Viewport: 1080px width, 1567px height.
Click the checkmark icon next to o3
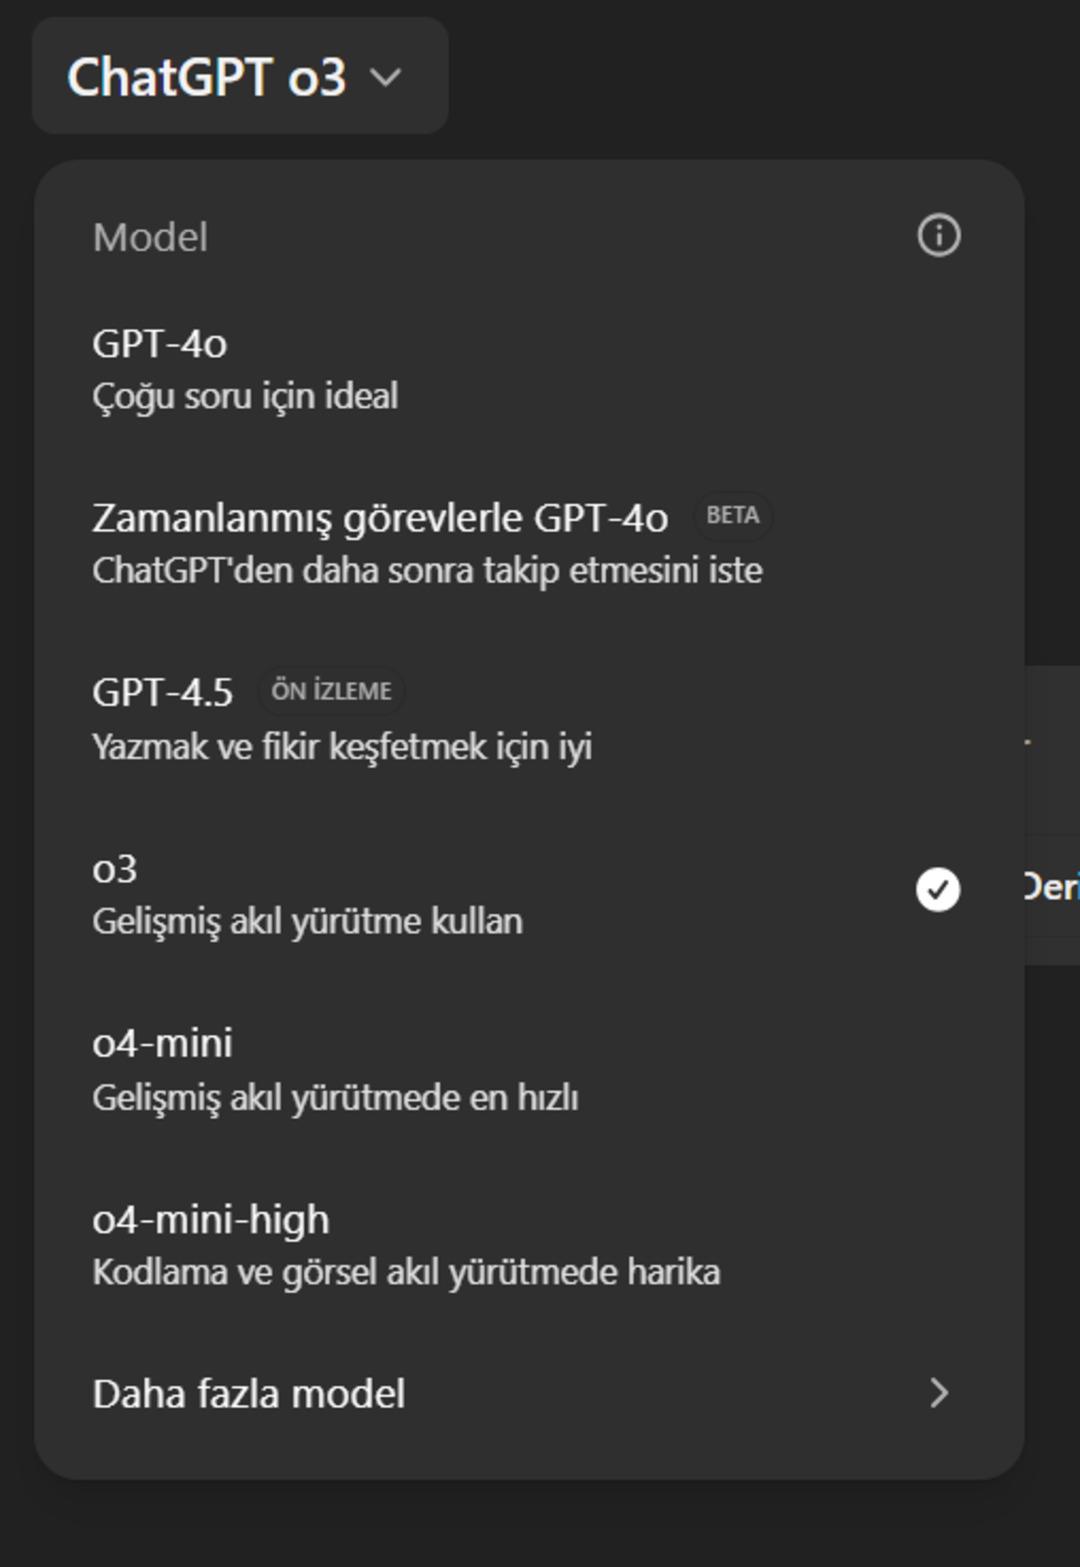[x=938, y=889]
